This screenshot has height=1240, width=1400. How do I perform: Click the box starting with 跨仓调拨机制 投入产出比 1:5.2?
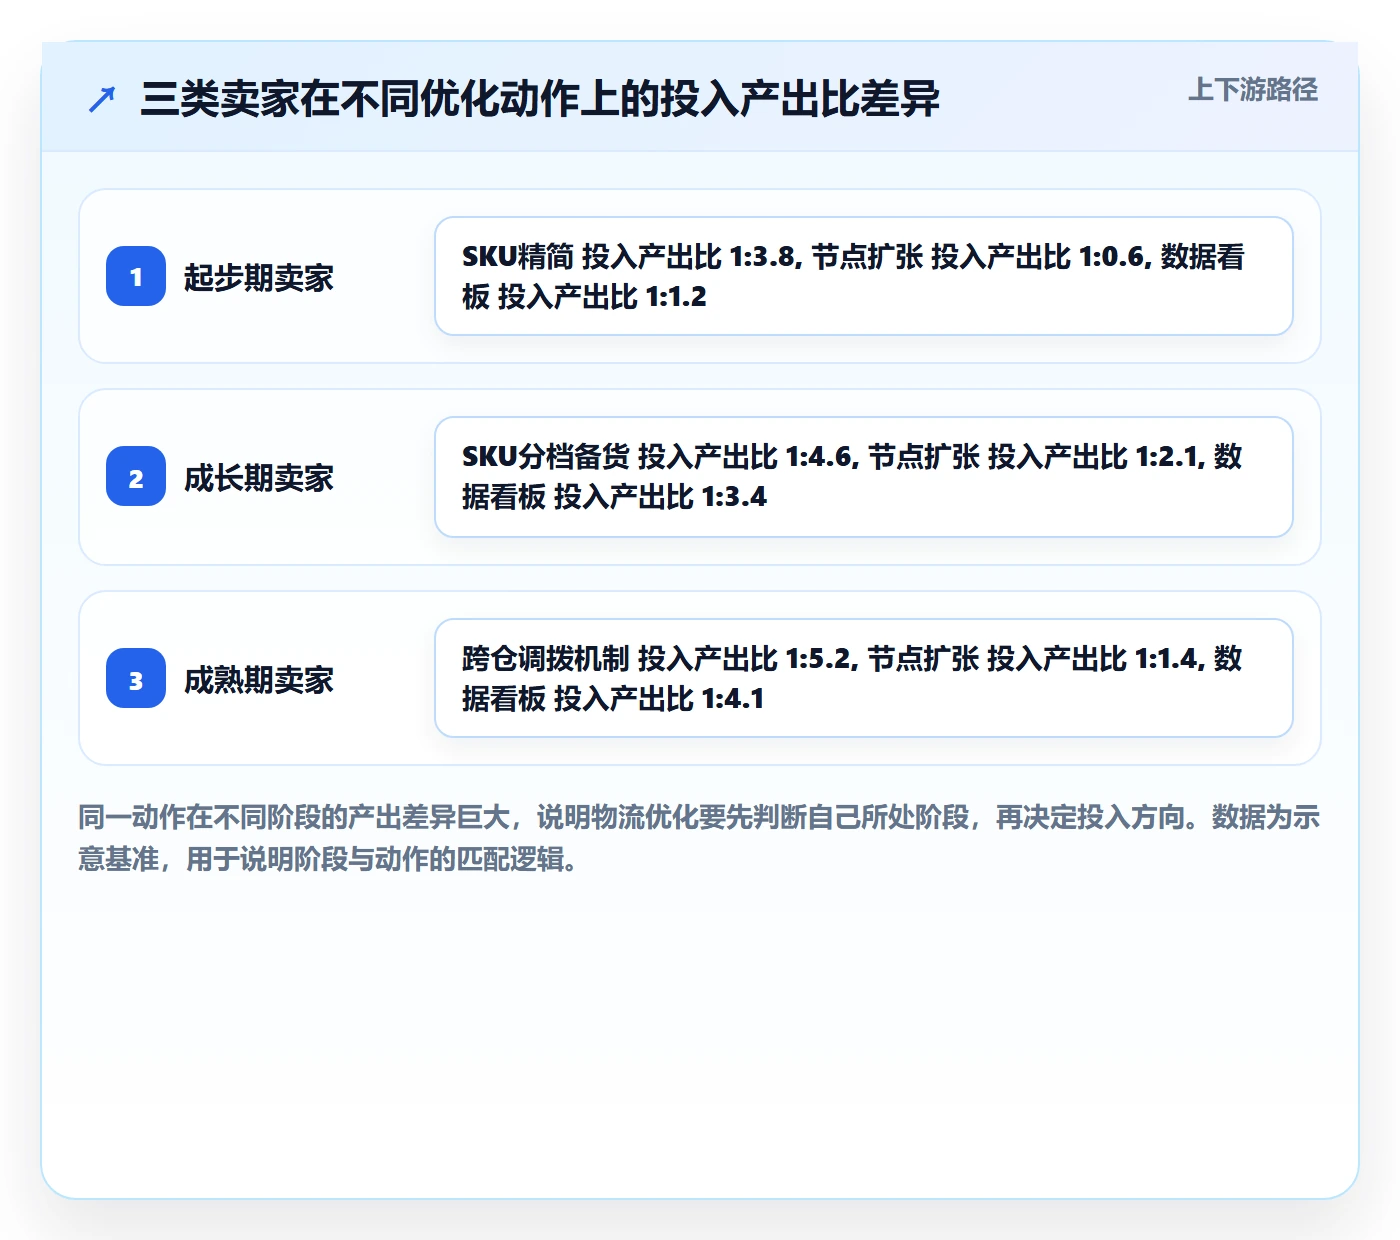click(864, 678)
